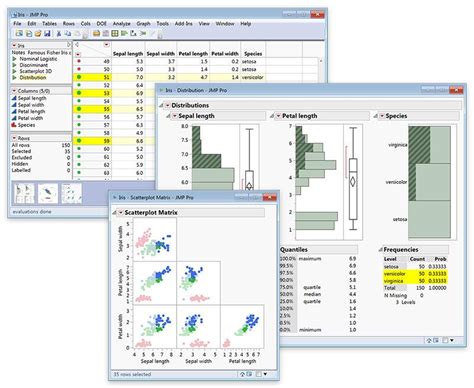
Task: Click the Save floppy-disk toolbar icon
Action: click(47, 33)
